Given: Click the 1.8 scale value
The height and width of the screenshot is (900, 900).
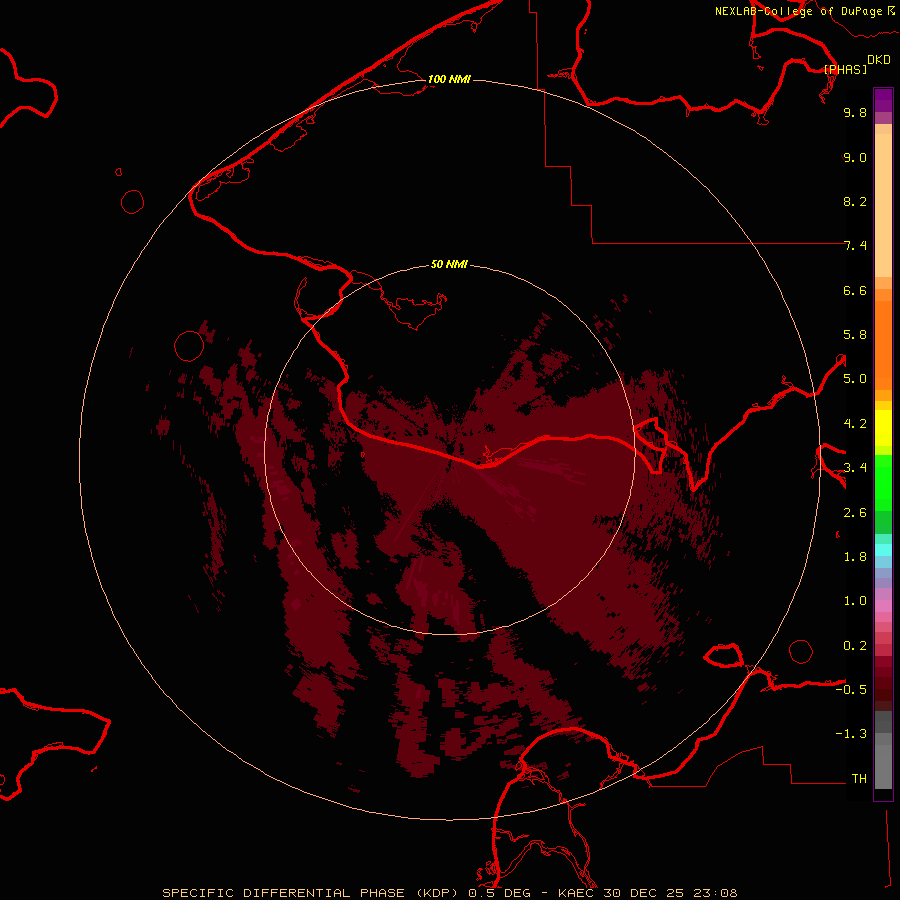Looking at the screenshot, I should (x=855, y=557).
